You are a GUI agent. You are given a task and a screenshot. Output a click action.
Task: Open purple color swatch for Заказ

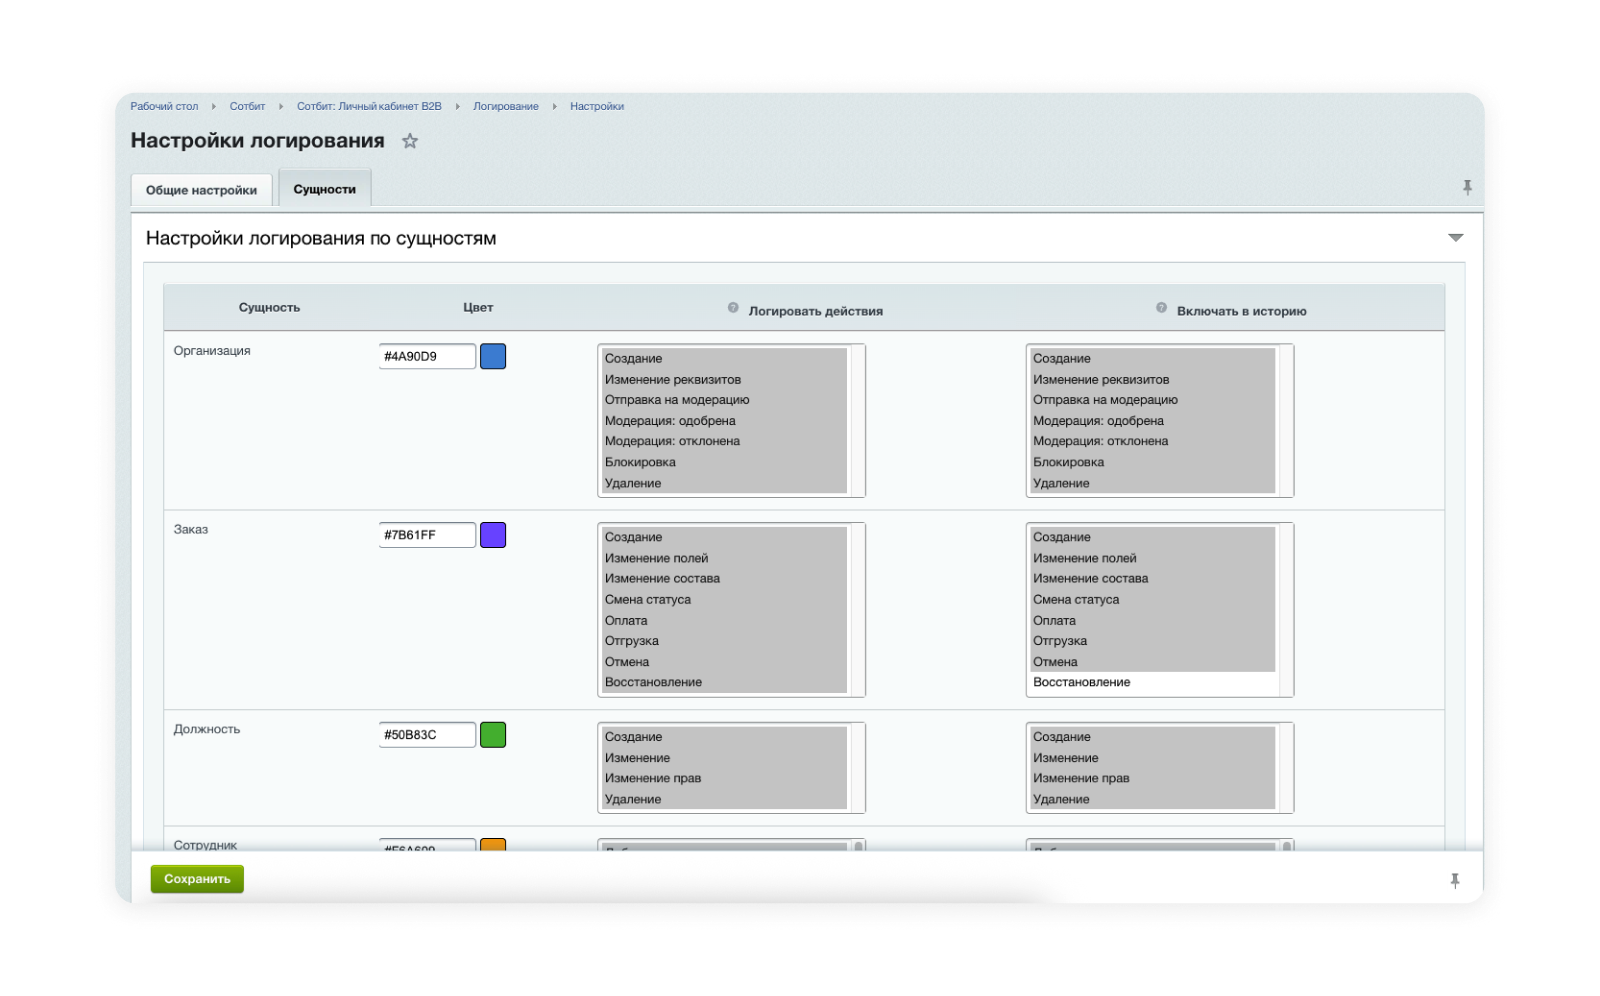pyautogui.click(x=493, y=535)
